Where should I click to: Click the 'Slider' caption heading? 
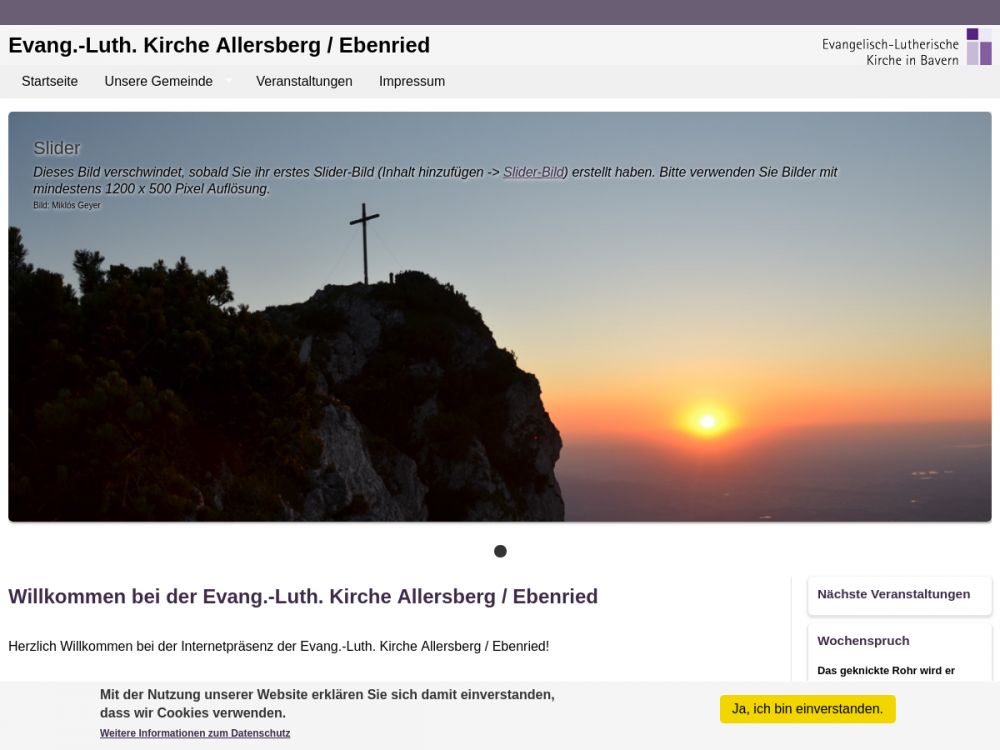pos(56,148)
